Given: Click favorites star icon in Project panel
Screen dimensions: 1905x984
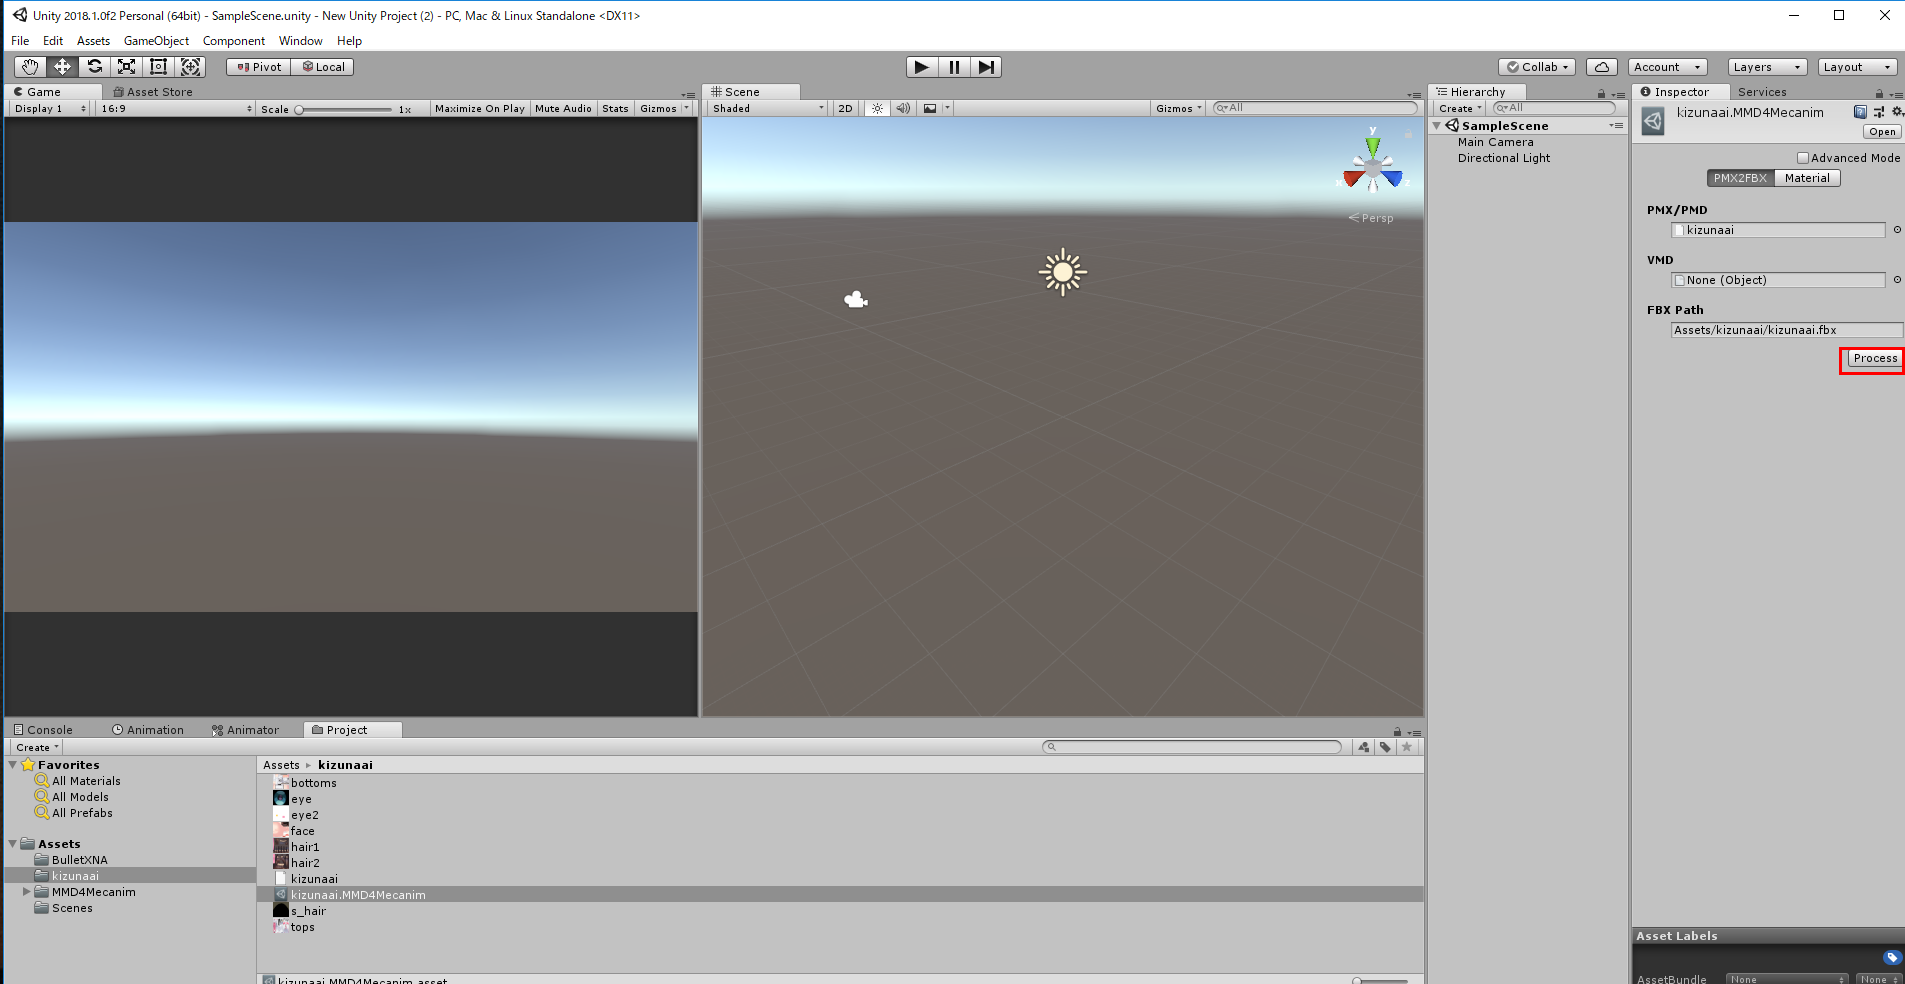Looking at the screenshot, I should click(x=1407, y=747).
